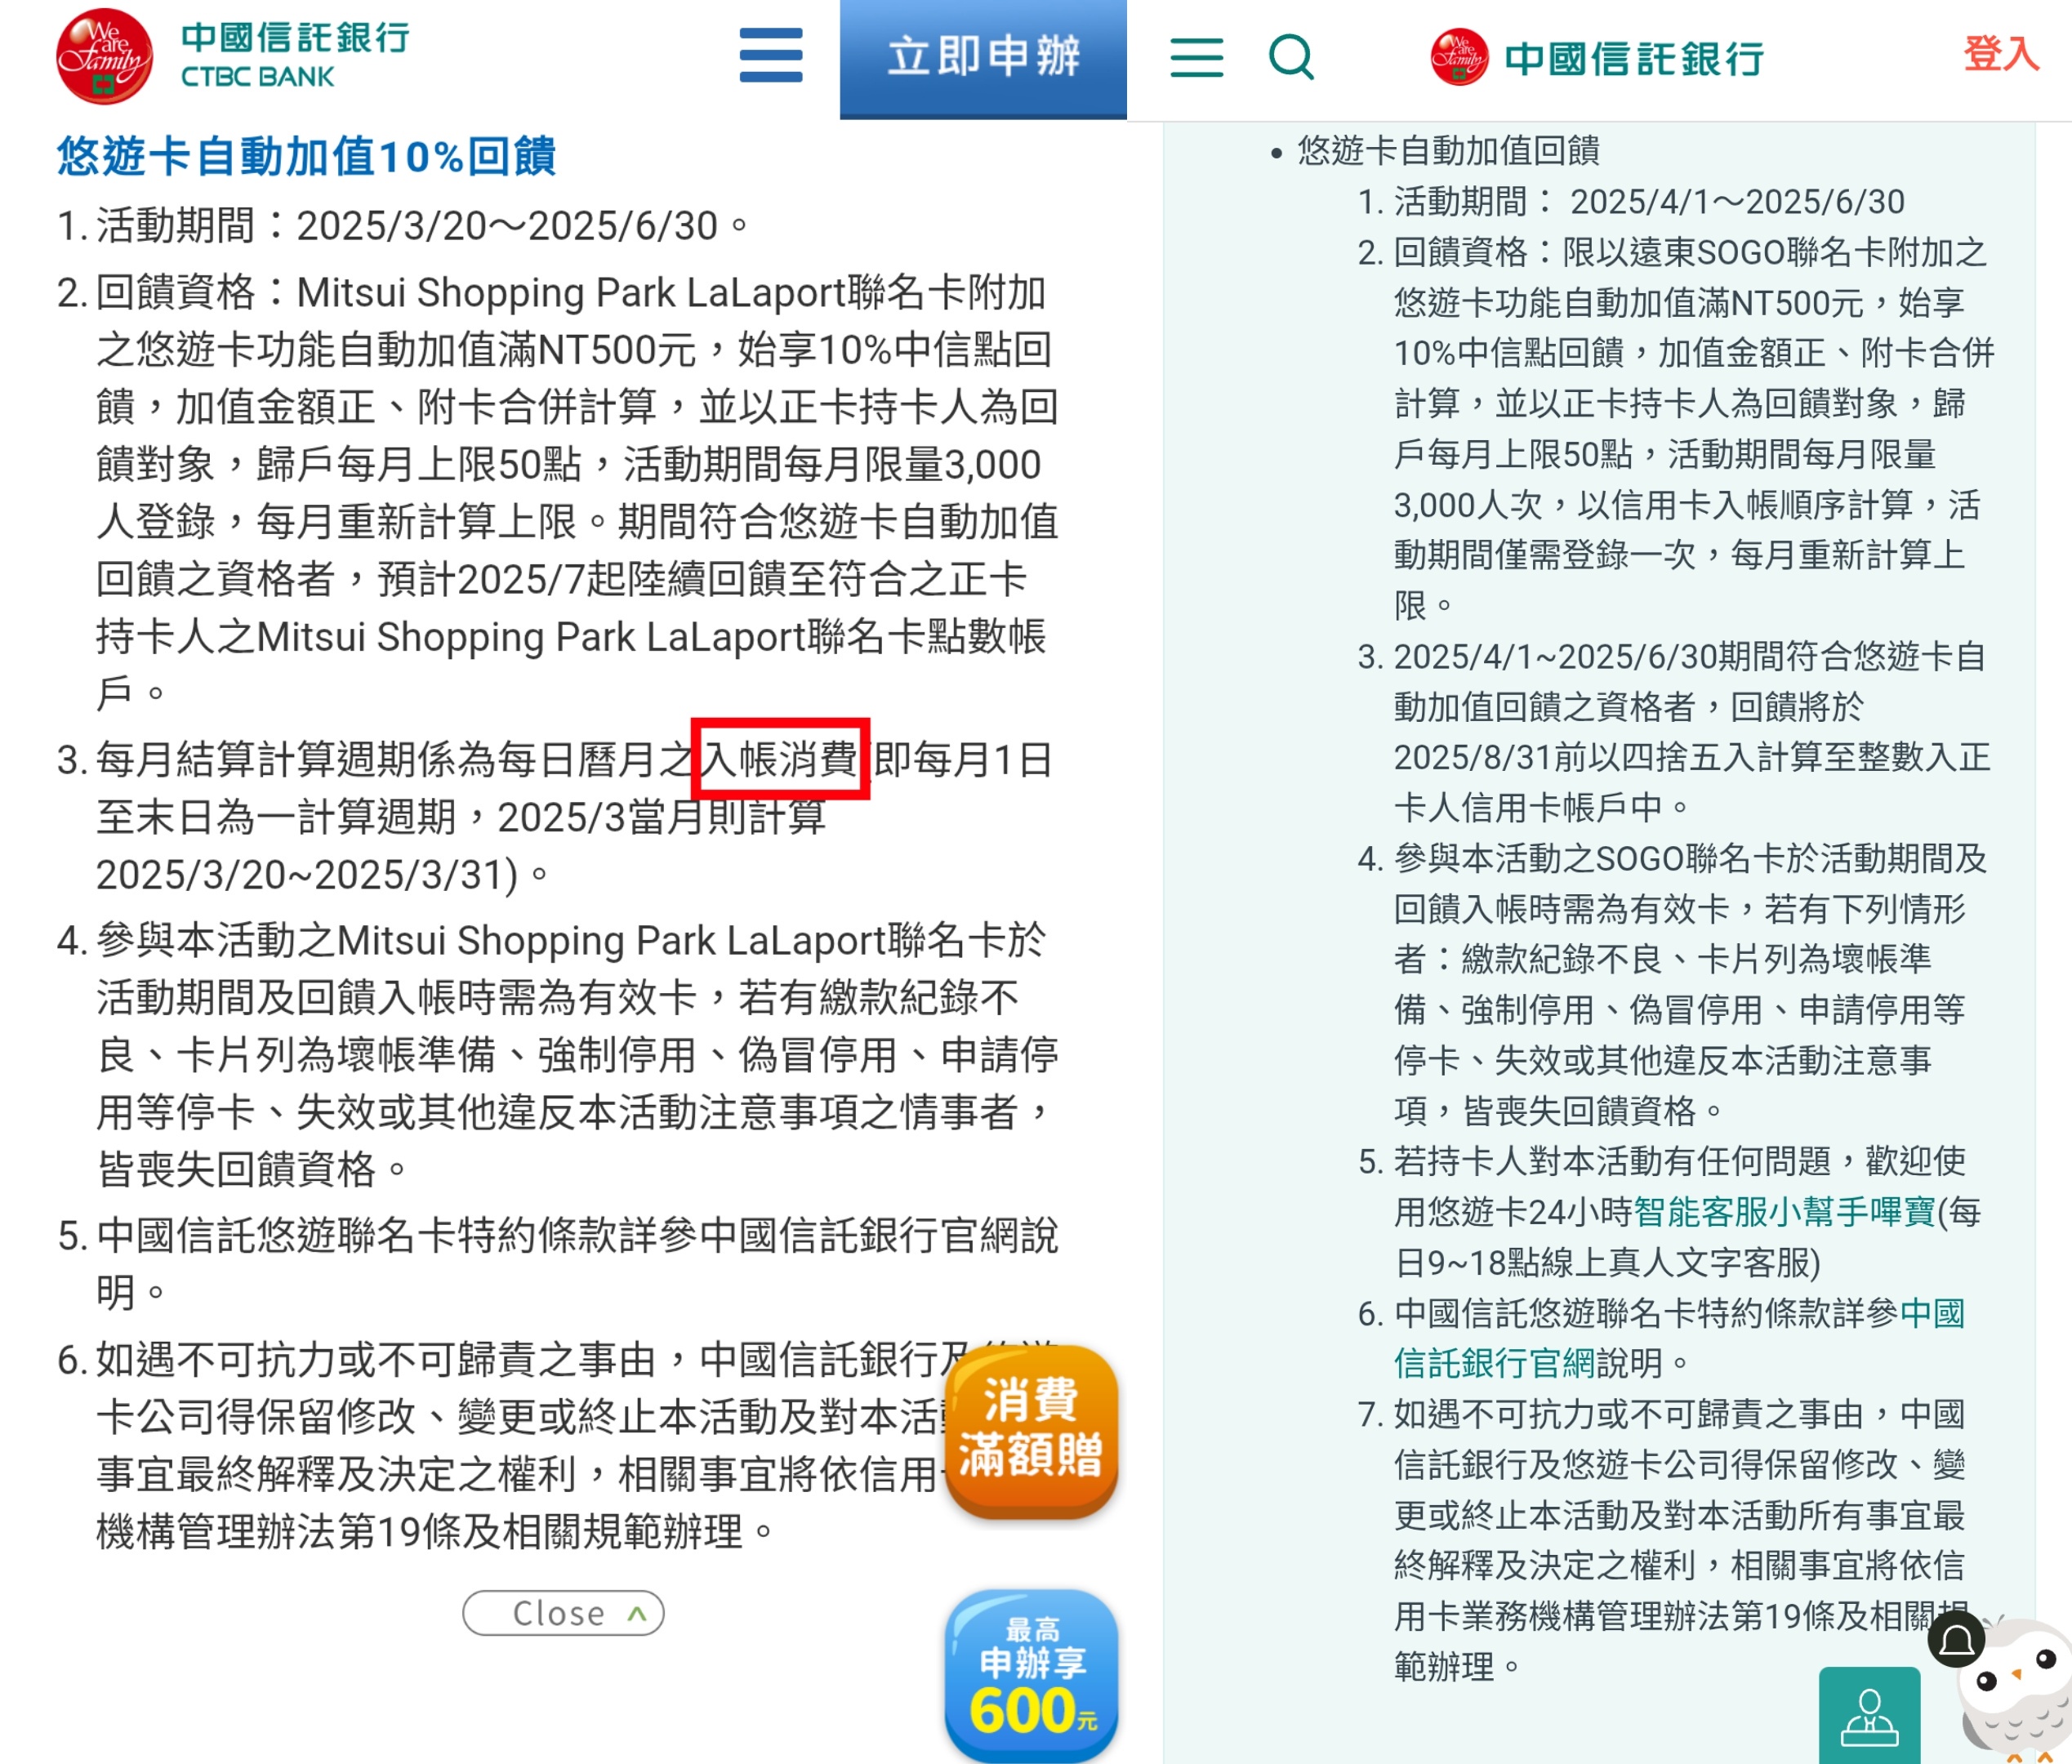Click the Close button's chevron up arrow
Image resolution: width=2072 pixels, height=1764 pixels.
click(x=637, y=1613)
